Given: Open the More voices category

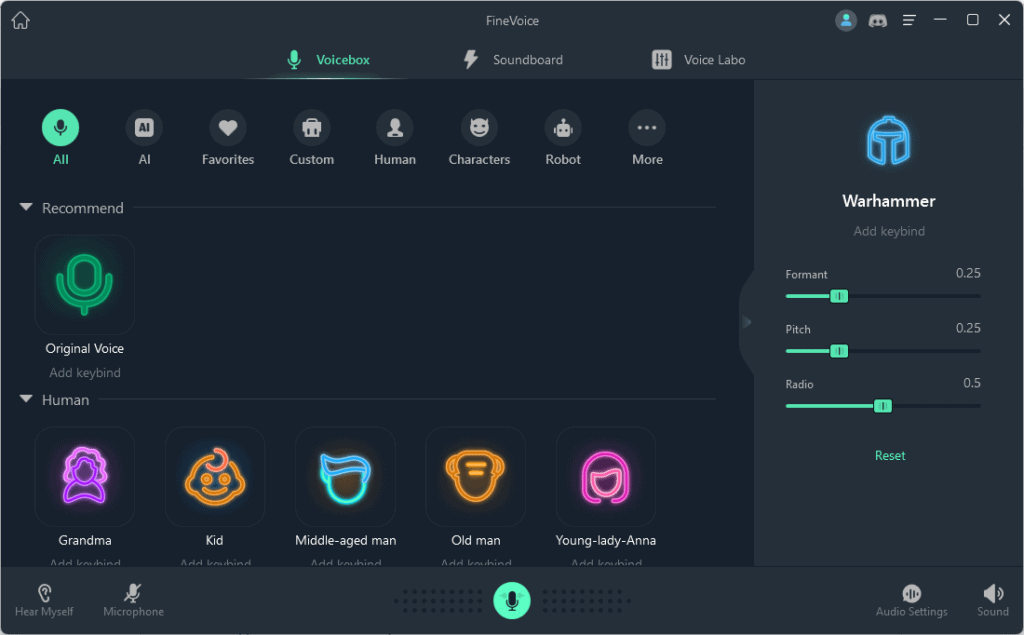Looking at the screenshot, I should pyautogui.click(x=646, y=127).
